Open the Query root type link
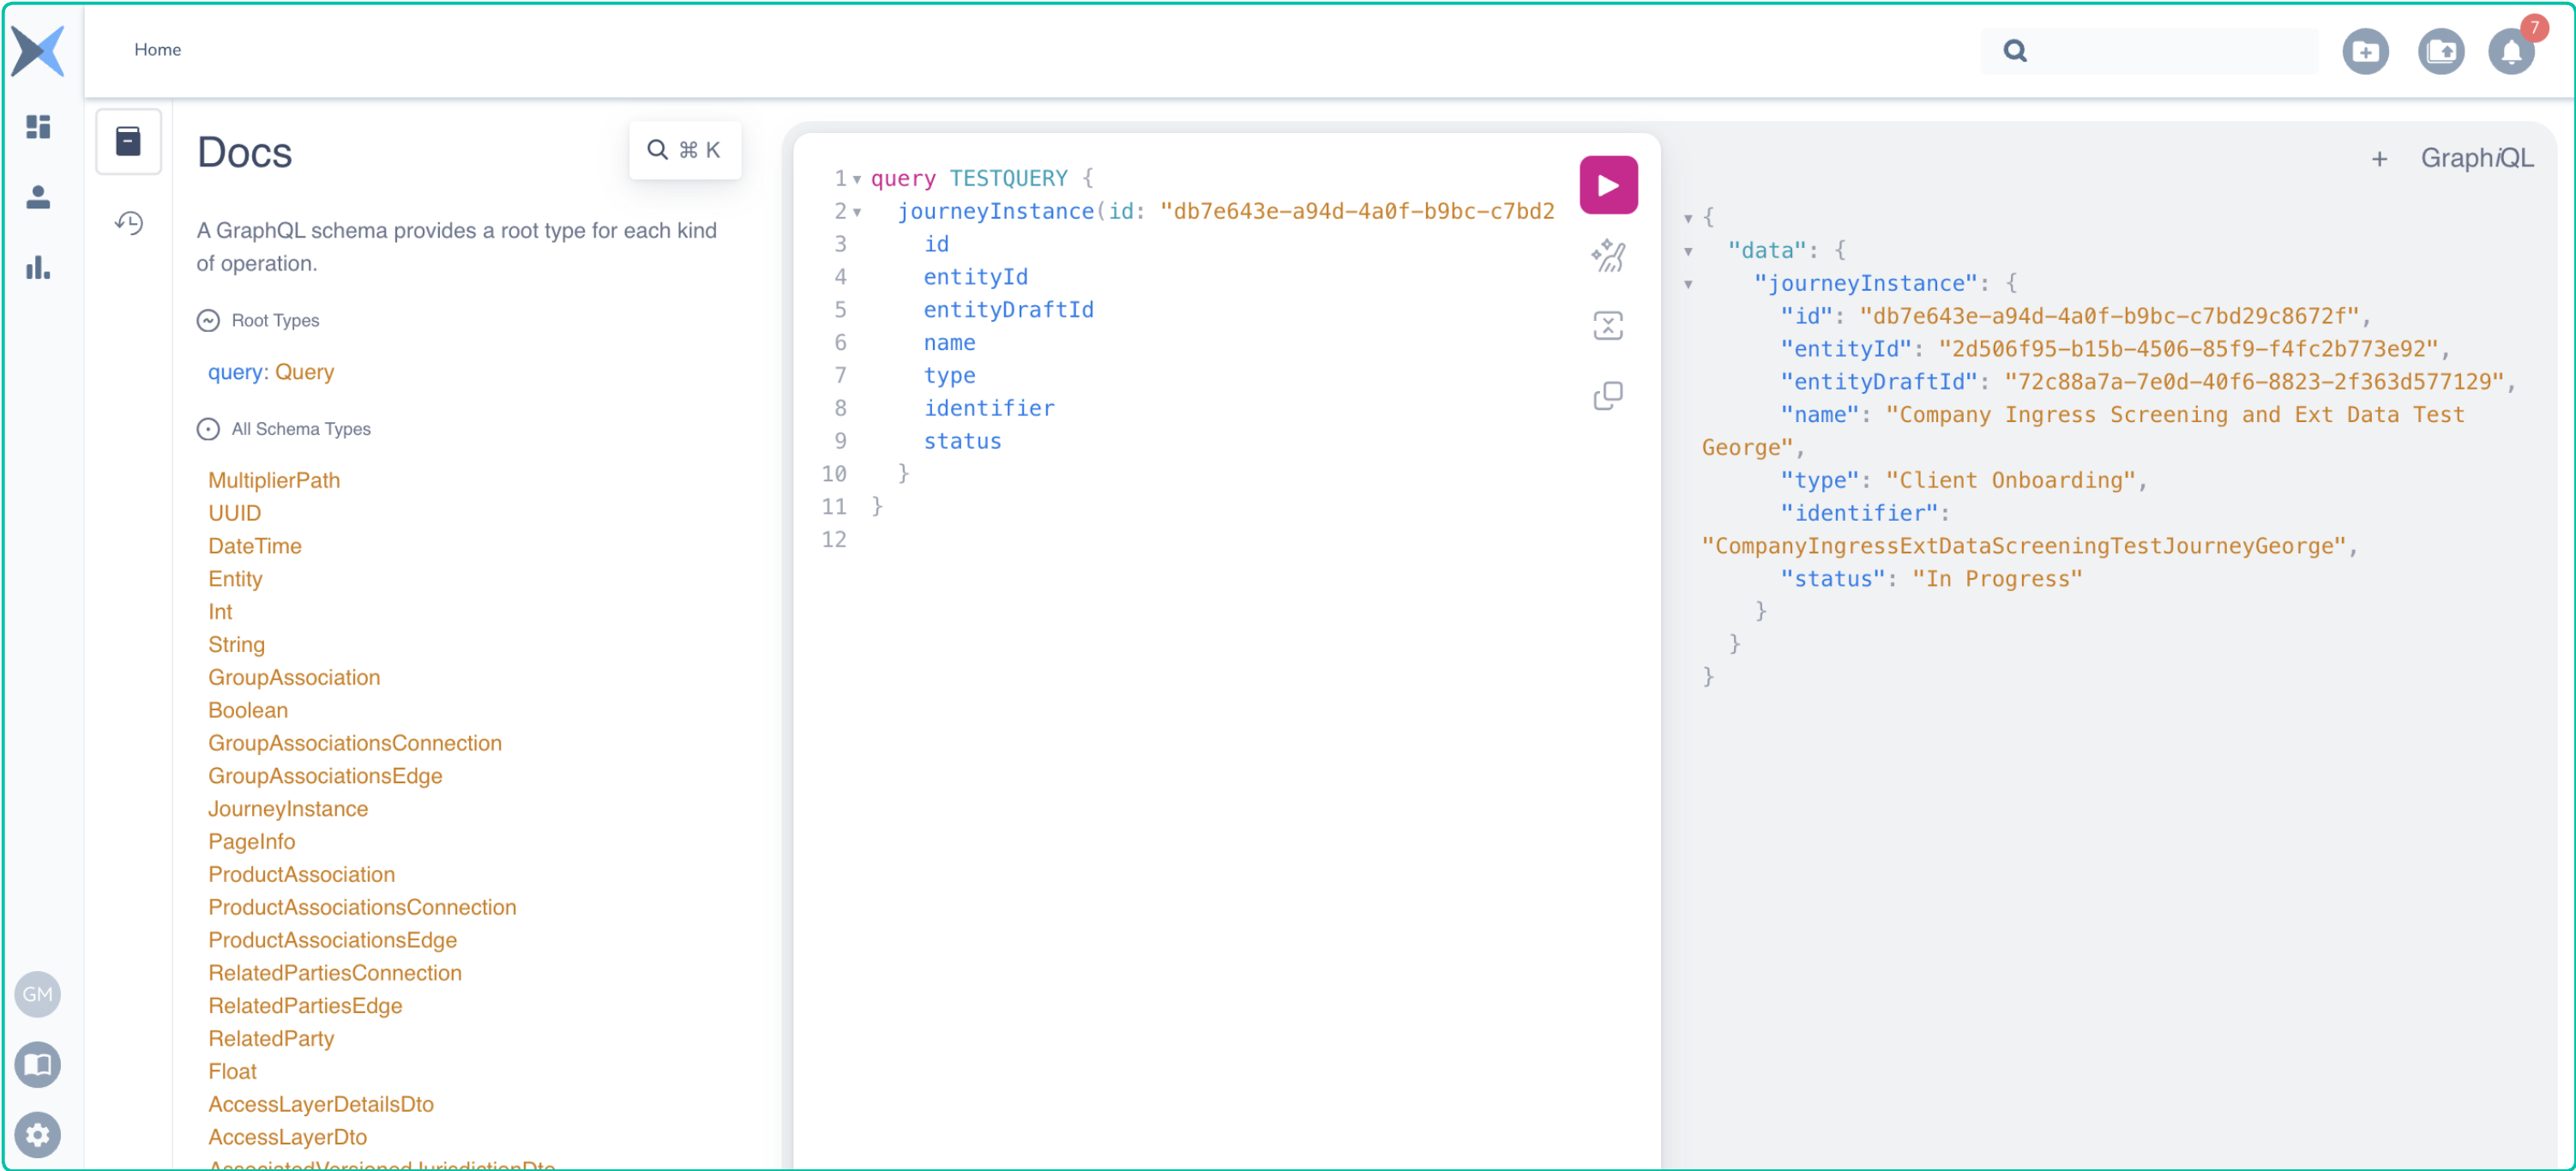The height and width of the screenshot is (1171, 2576). tap(304, 372)
